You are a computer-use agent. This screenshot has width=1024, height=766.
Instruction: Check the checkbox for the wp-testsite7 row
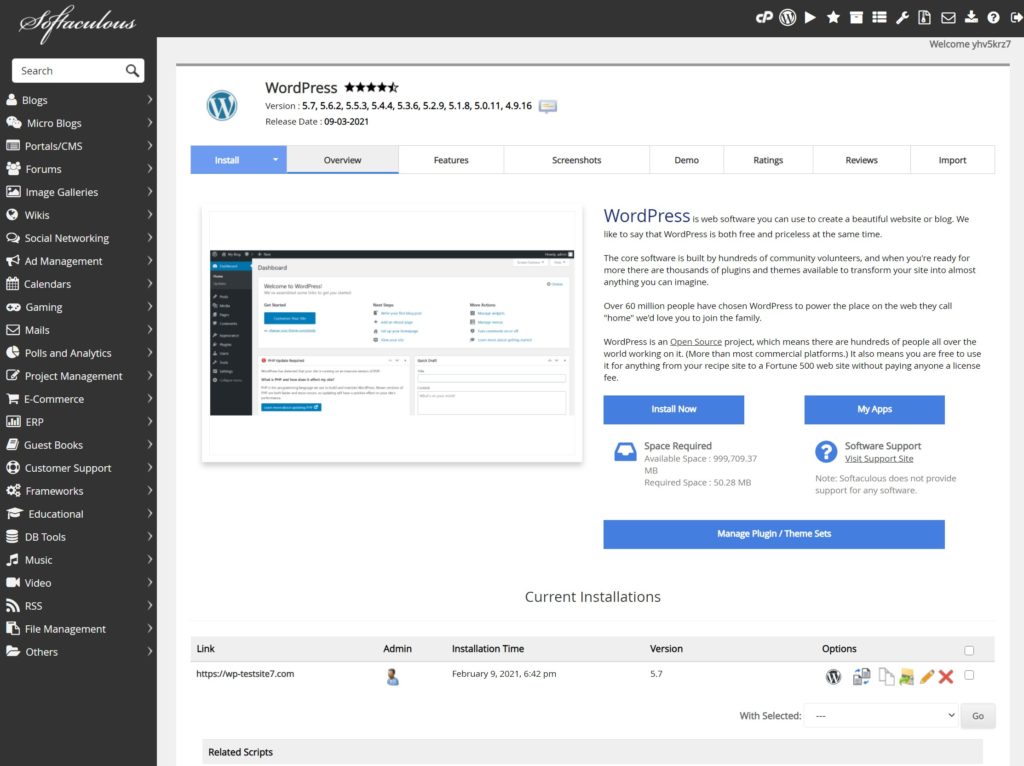pyautogui.click(x=968, y=675)
